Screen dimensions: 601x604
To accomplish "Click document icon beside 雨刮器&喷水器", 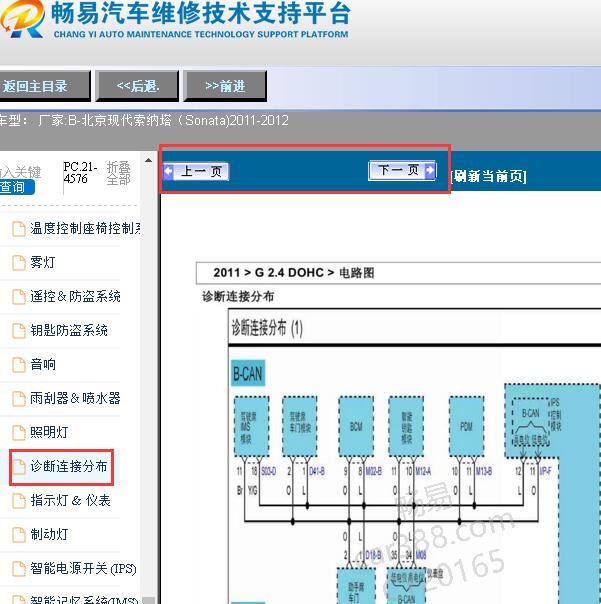I will (18, 398).
